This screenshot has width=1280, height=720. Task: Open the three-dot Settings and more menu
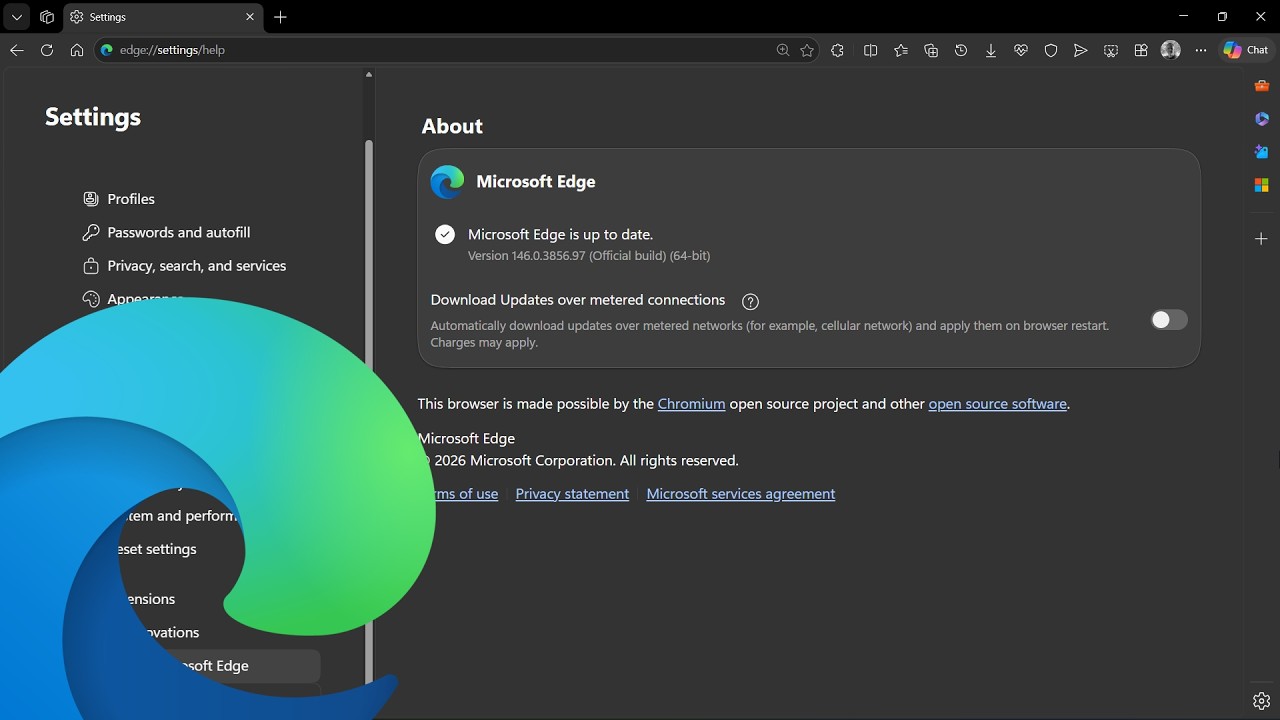(x=1201, y=50)
